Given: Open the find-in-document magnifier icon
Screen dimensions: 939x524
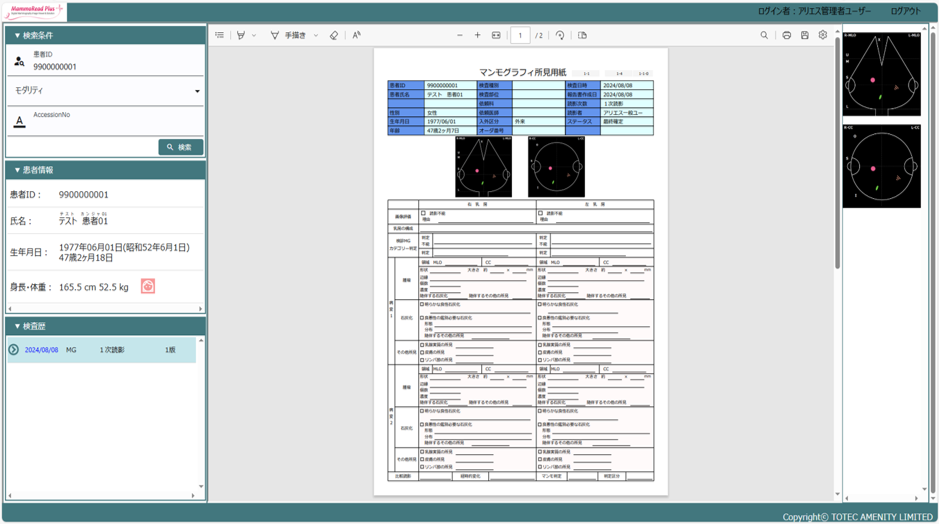Looking at the screenshot, I should pos(764,35).
